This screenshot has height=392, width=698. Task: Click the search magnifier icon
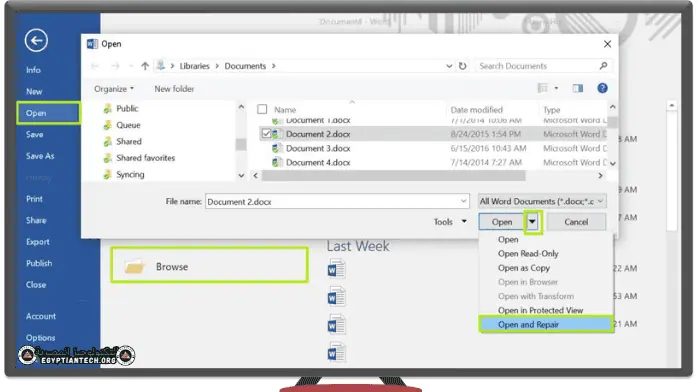pos(603,66)
